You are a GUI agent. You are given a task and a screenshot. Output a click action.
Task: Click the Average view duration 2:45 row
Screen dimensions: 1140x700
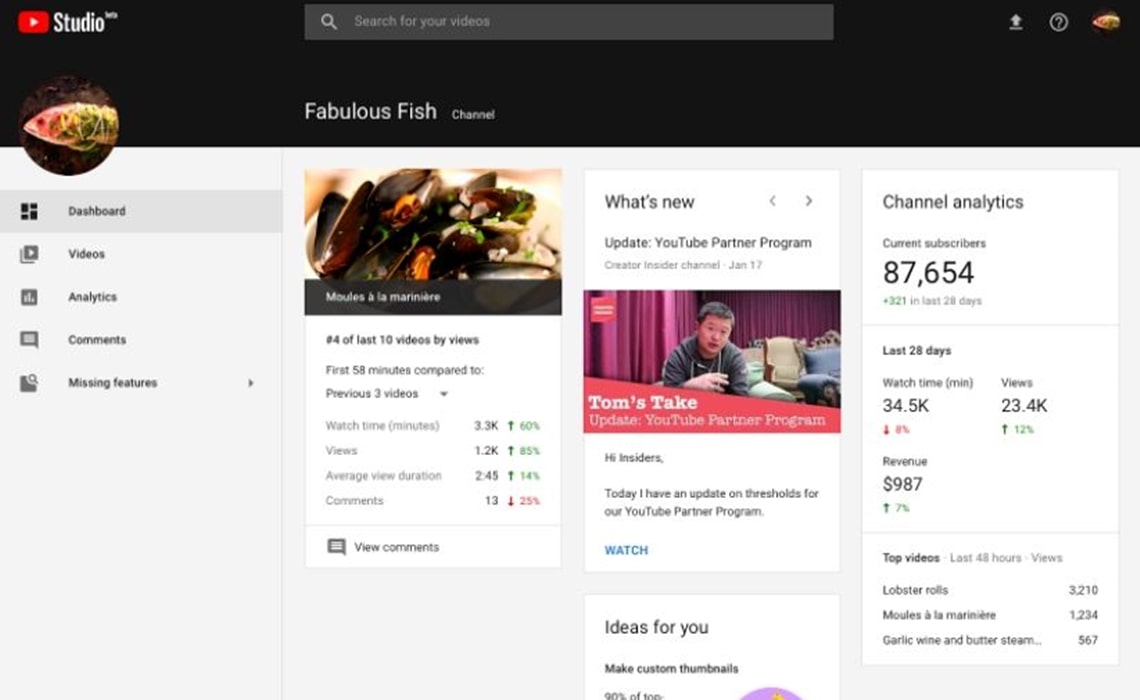point(433,476)
